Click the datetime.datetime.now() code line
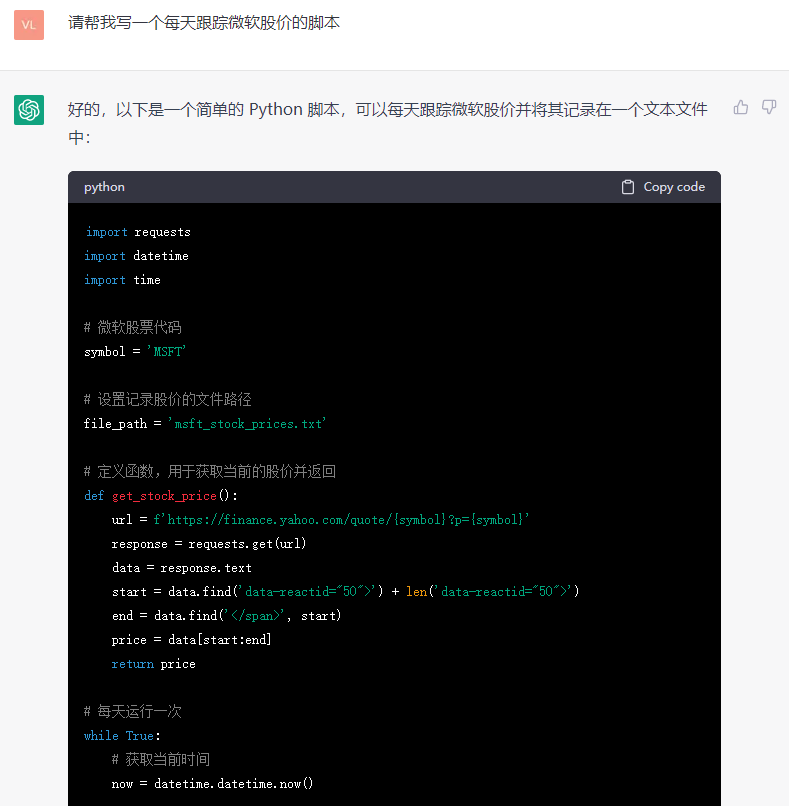Screen dimensions: 789x806 (x=212, y=784)
